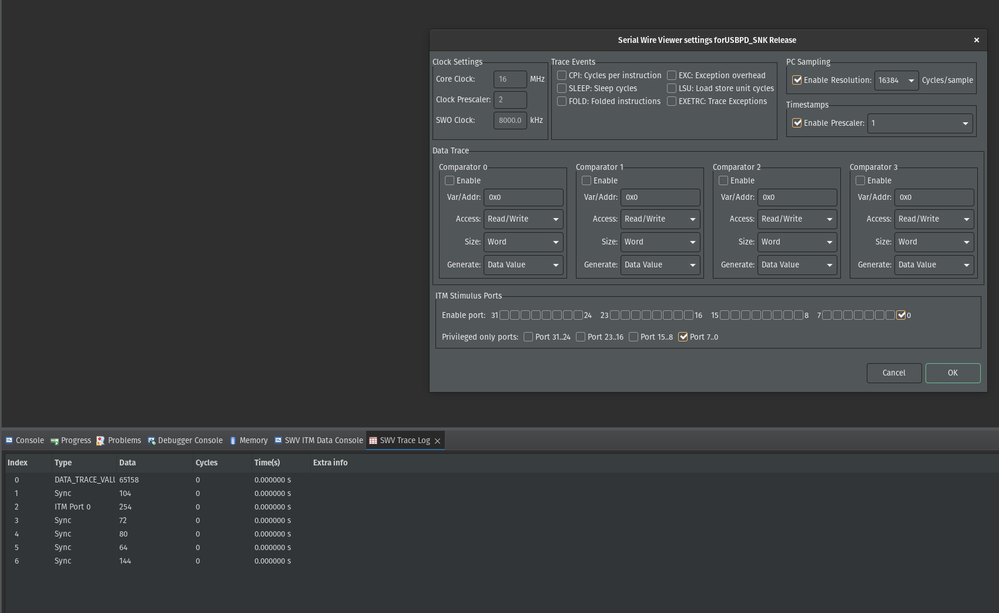
Task: Click the Memory tab icon
Action: coord(233,440)
